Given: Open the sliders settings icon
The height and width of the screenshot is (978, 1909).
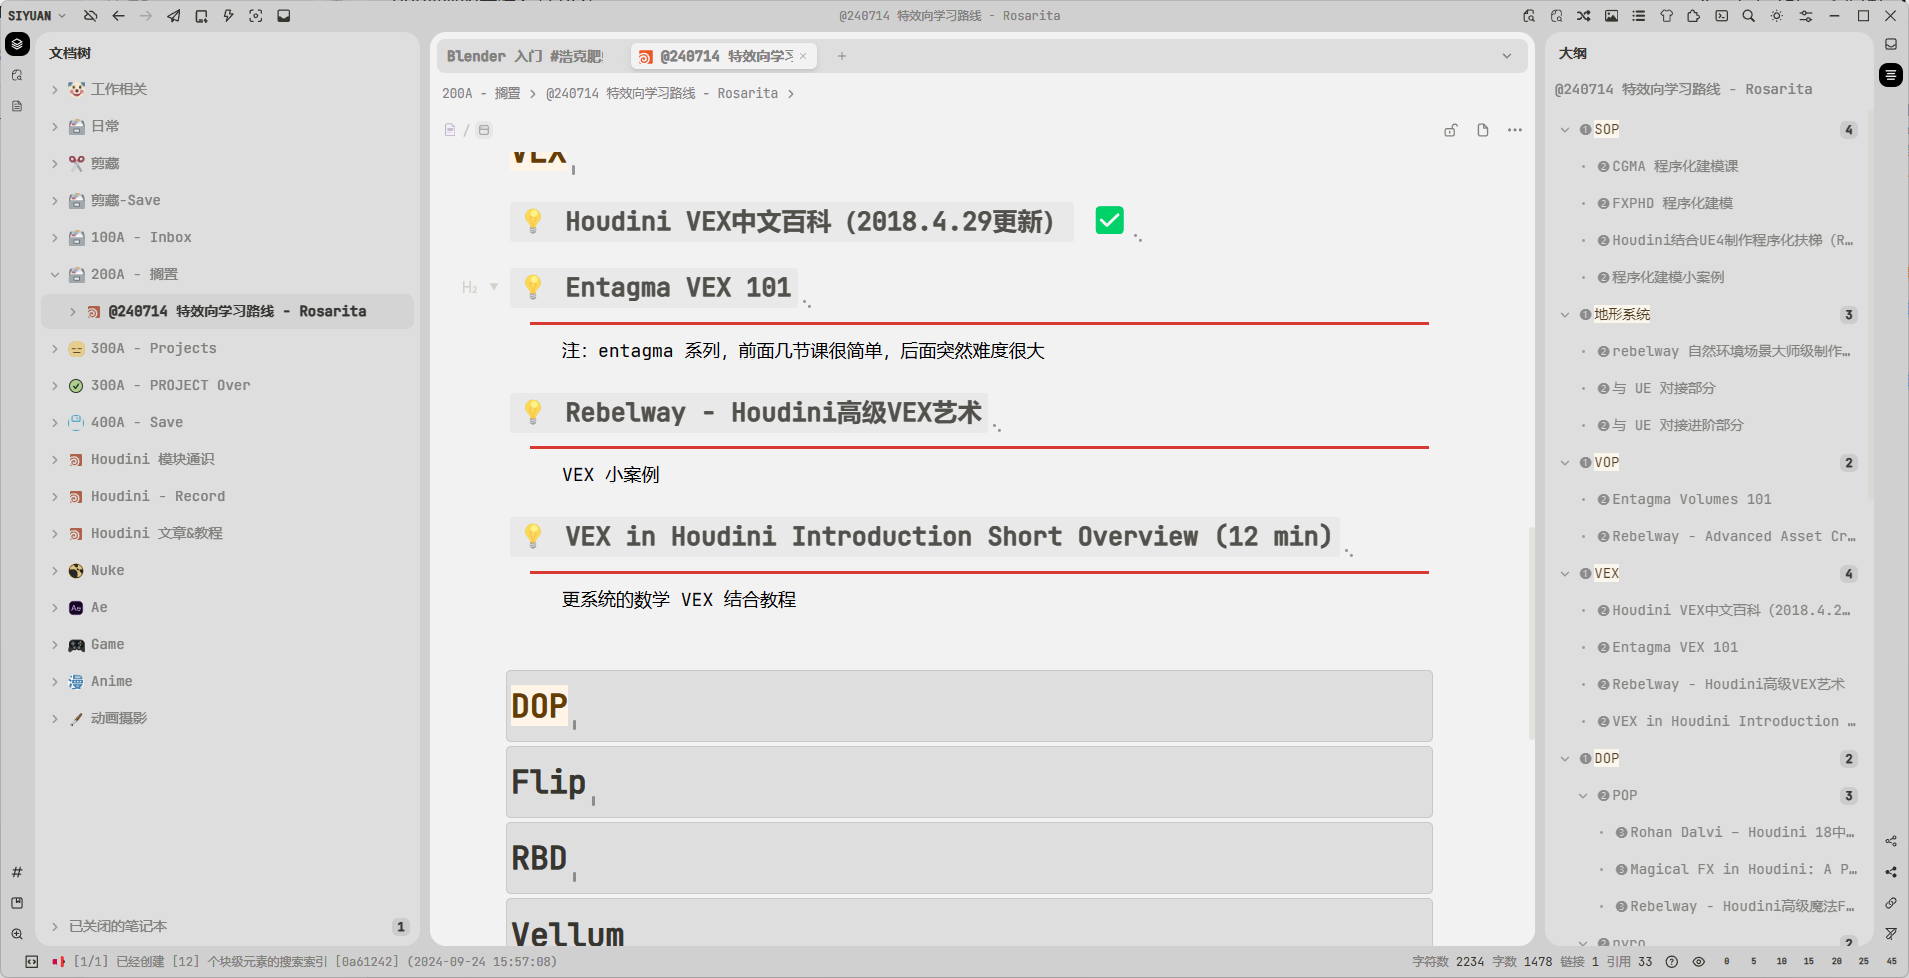Looking at the screenshot, I should (x=1805, y=16).
